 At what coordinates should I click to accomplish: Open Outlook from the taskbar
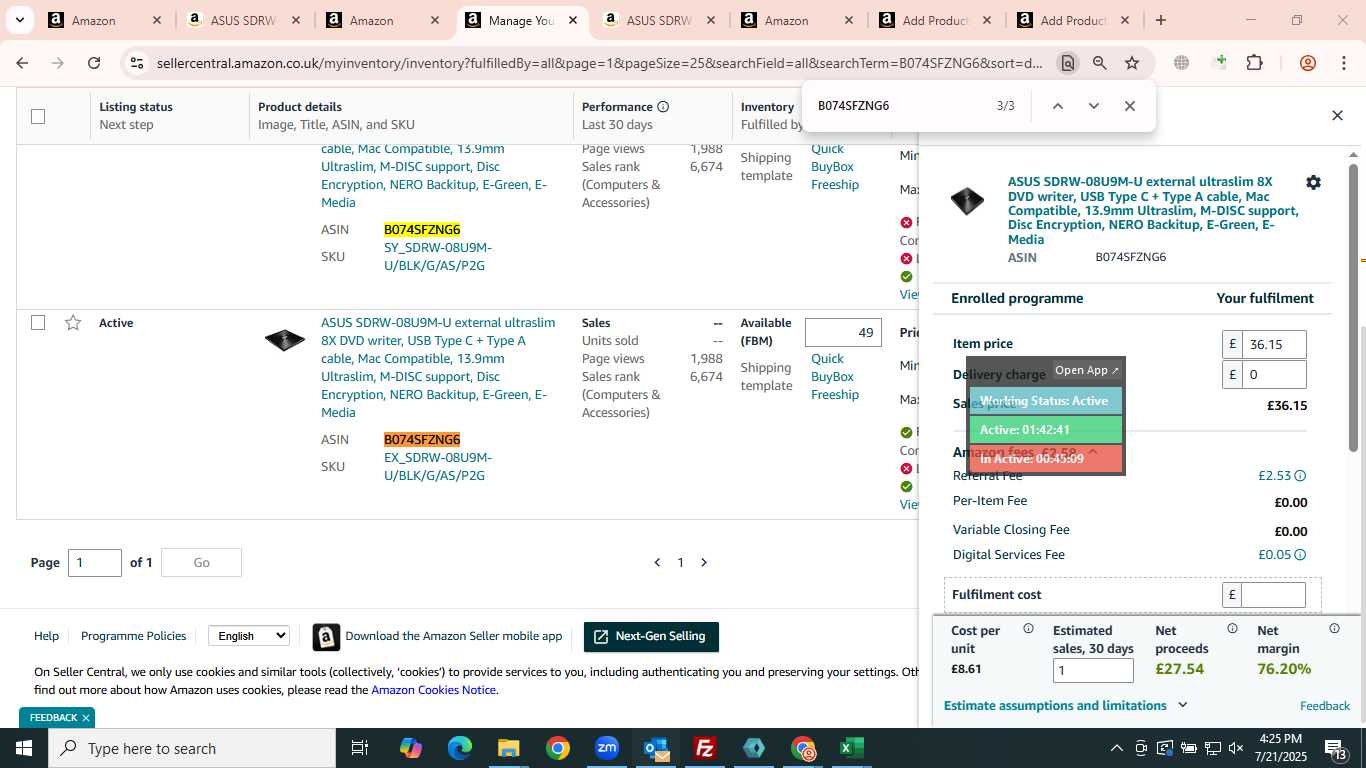click(656, 748)
